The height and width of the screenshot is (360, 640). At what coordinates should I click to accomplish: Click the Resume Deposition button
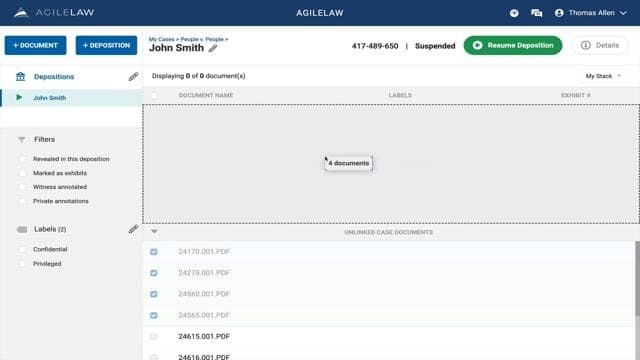pyautogui.click(x=513, y=45)
